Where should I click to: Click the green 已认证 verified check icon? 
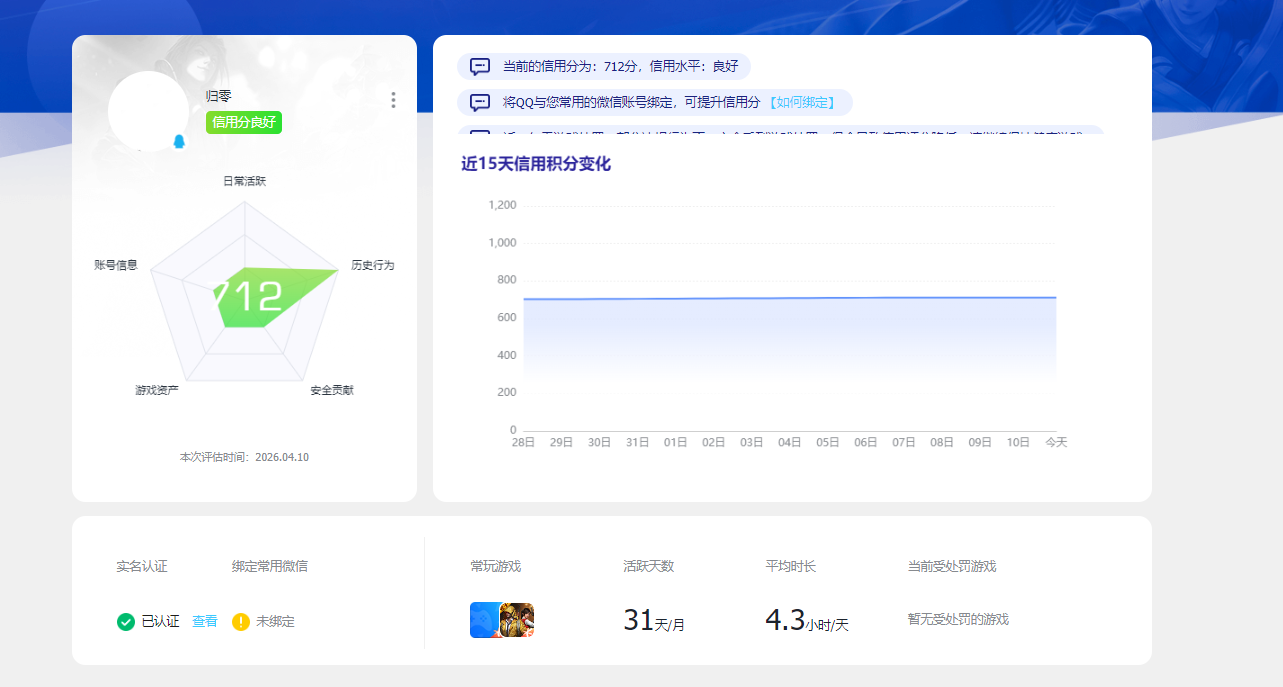(125, 621)
